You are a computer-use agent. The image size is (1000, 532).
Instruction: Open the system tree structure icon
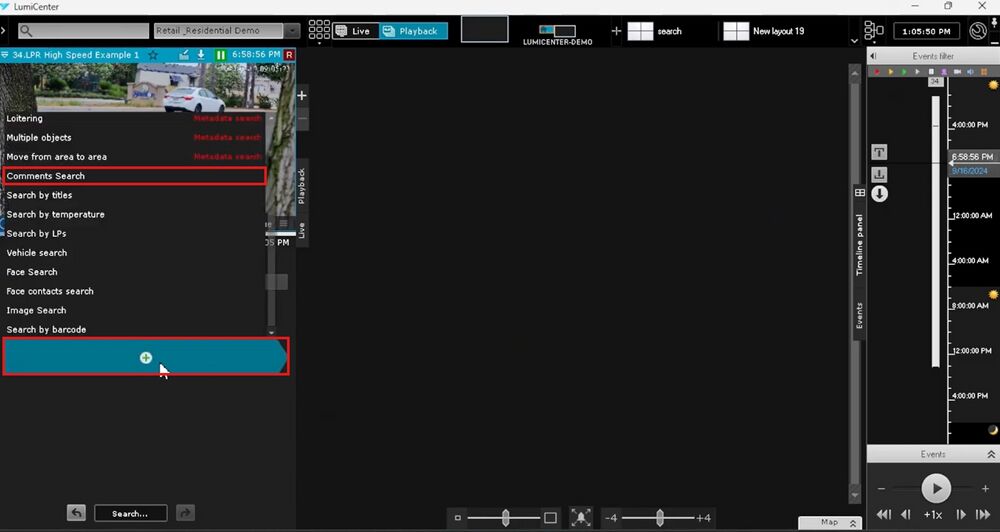(x=873, y=31)
